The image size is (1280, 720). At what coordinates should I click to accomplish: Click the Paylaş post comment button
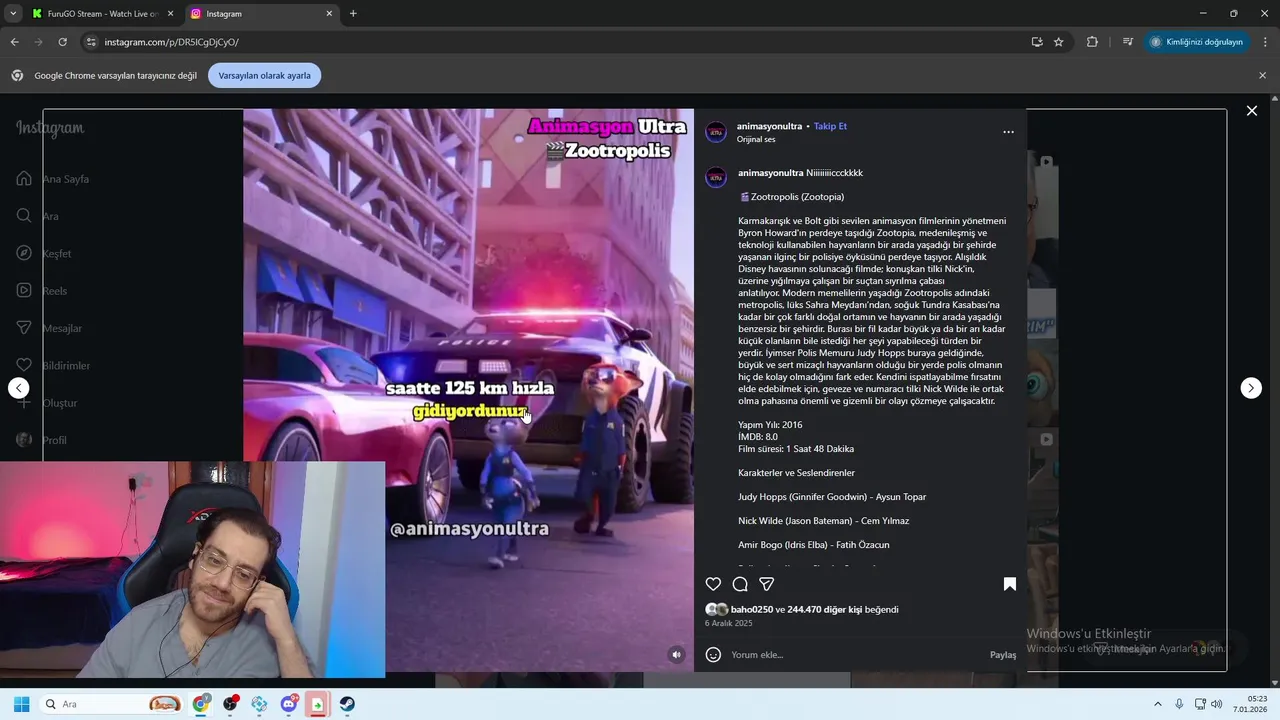[1003, 655]
